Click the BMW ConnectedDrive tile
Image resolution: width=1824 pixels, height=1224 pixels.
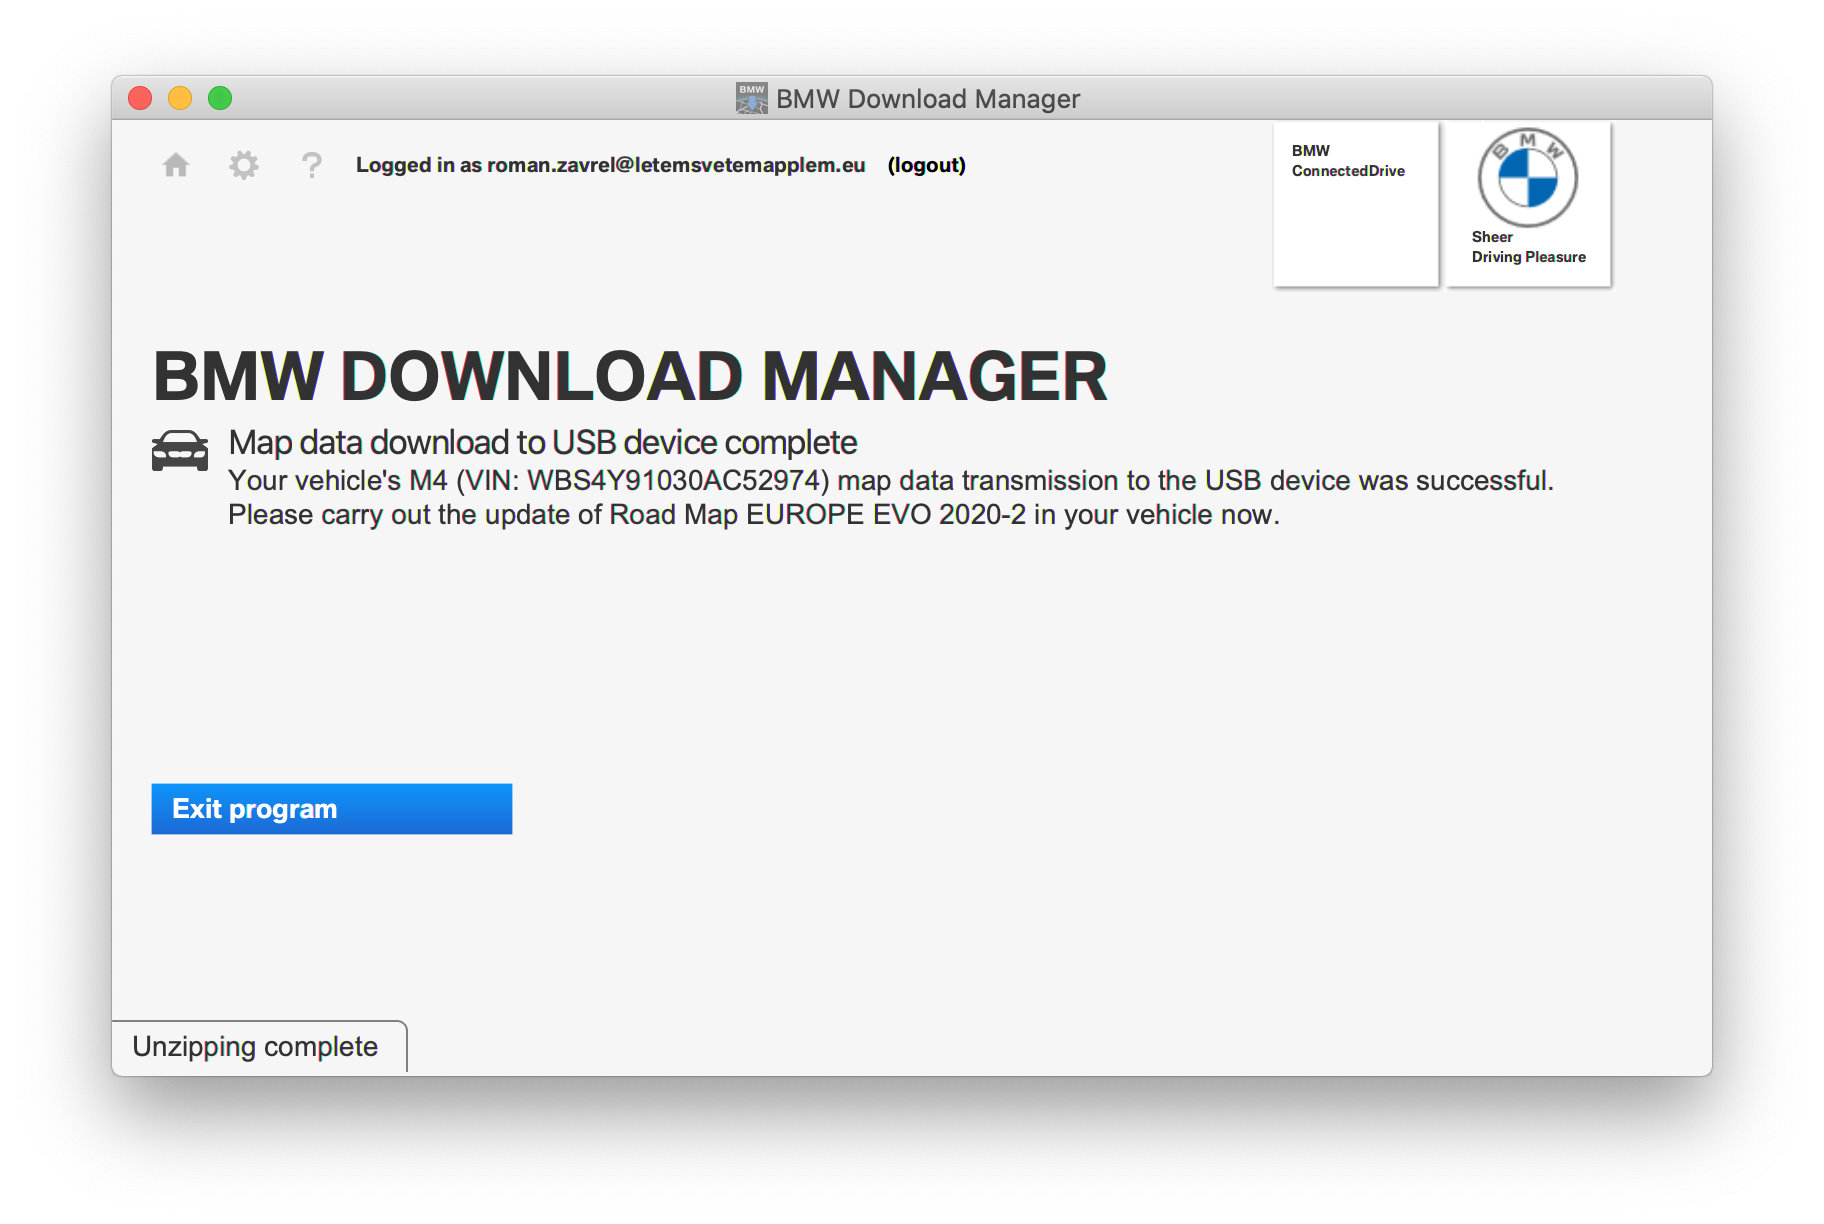pos(1356,205)
